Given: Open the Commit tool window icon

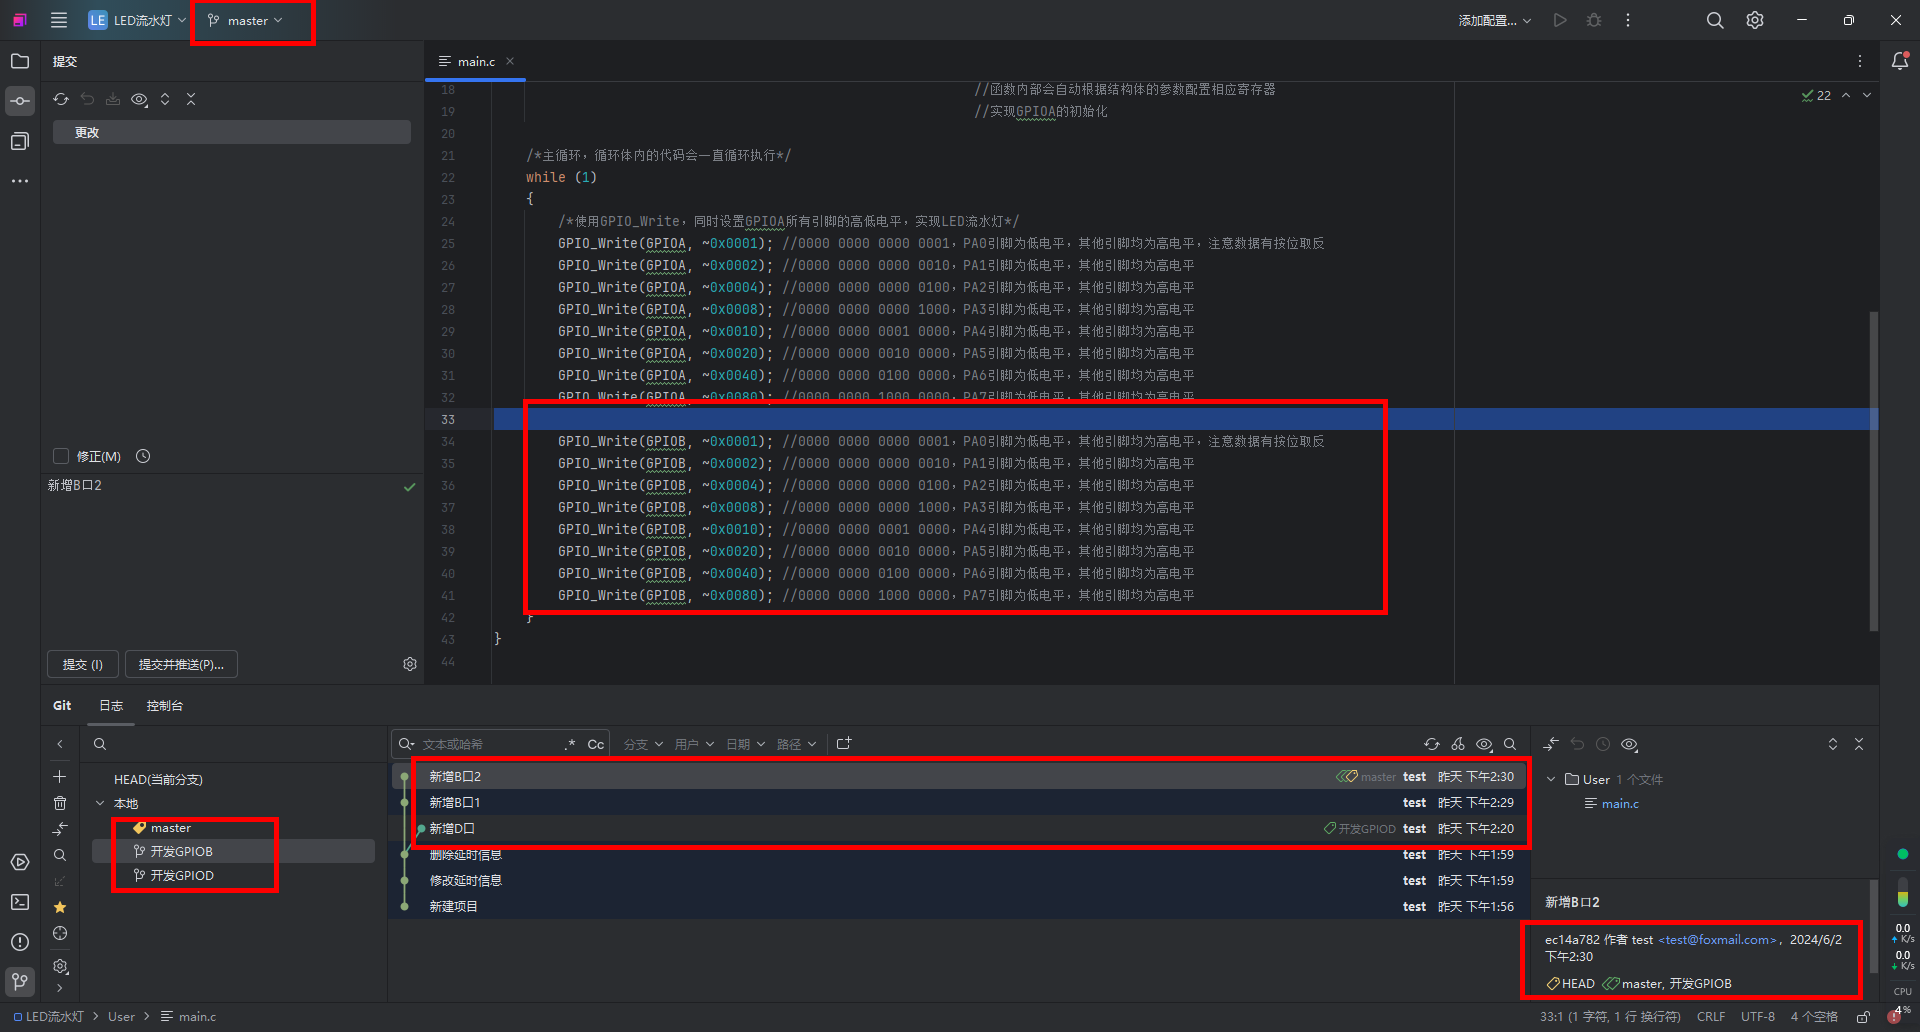Looking at the screenshot, I should tap(20, 101).
